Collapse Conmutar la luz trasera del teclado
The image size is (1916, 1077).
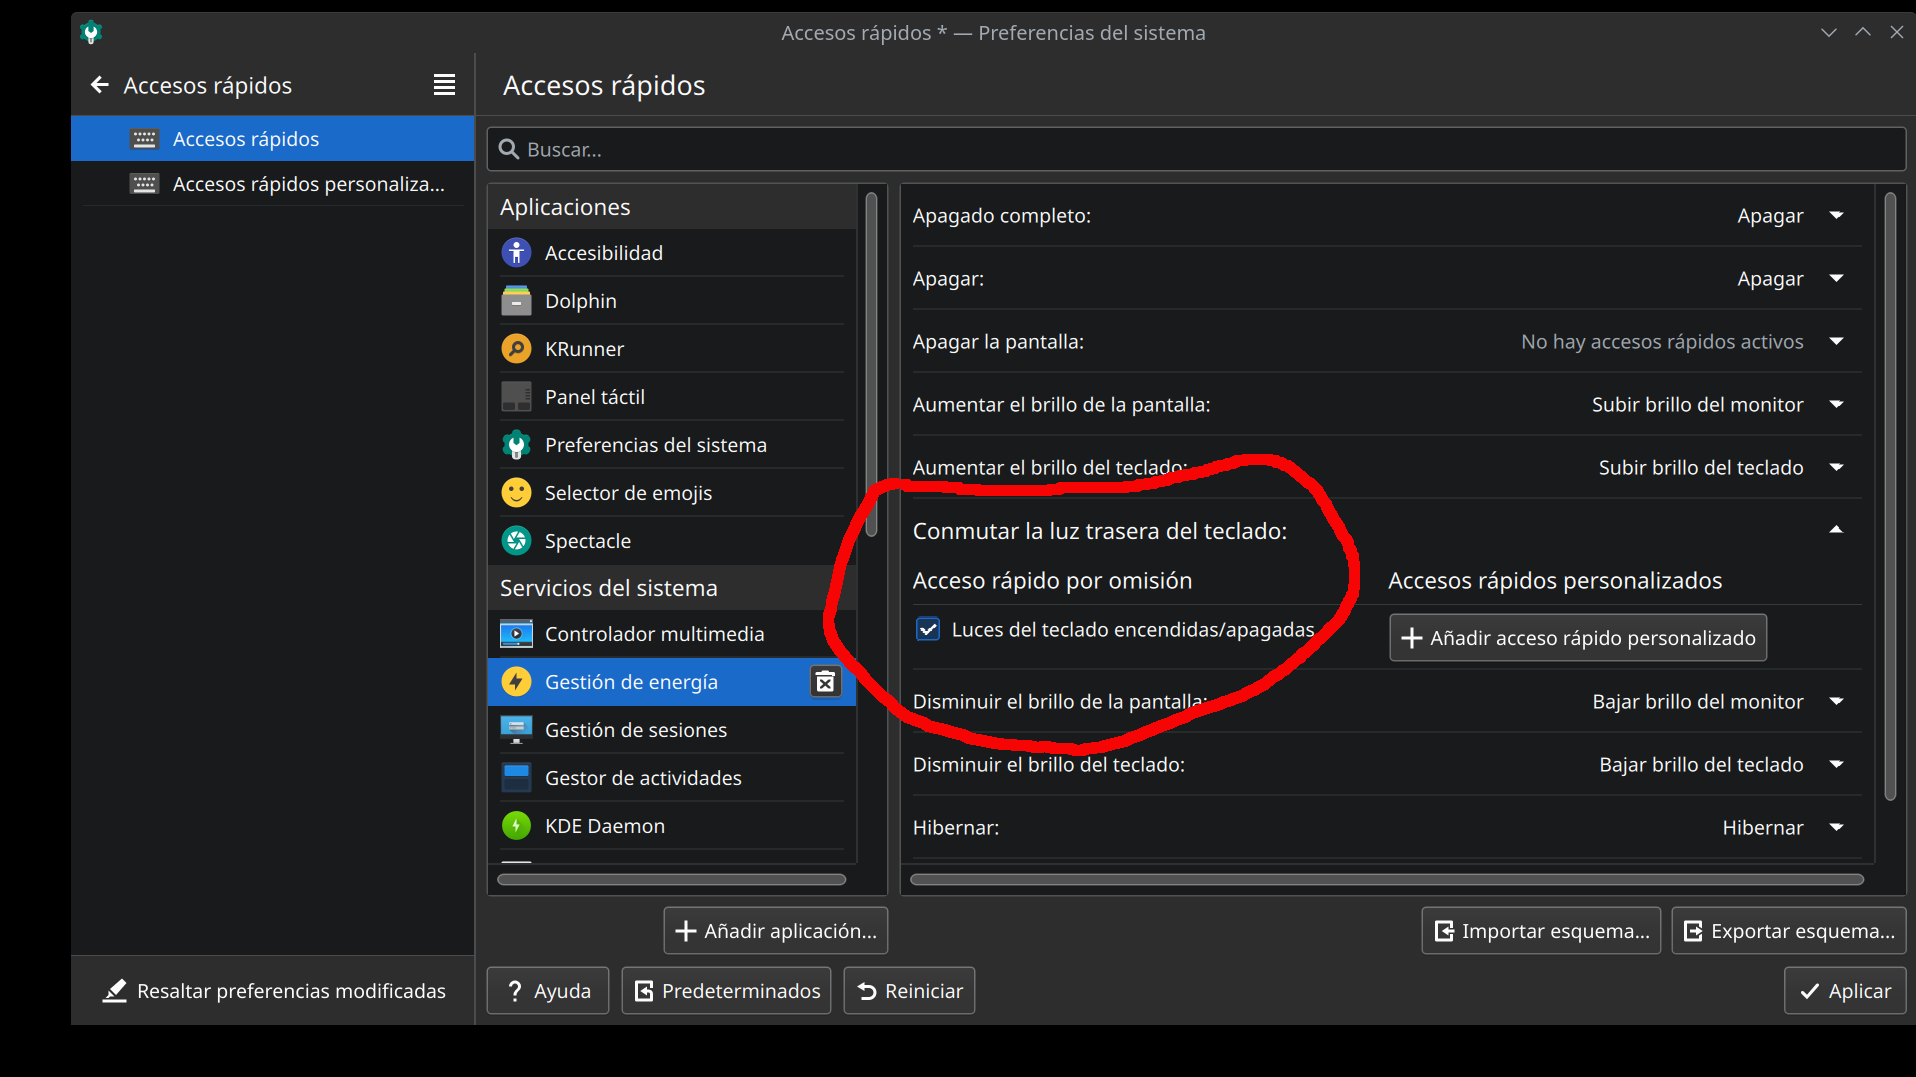click(1836, 530)
